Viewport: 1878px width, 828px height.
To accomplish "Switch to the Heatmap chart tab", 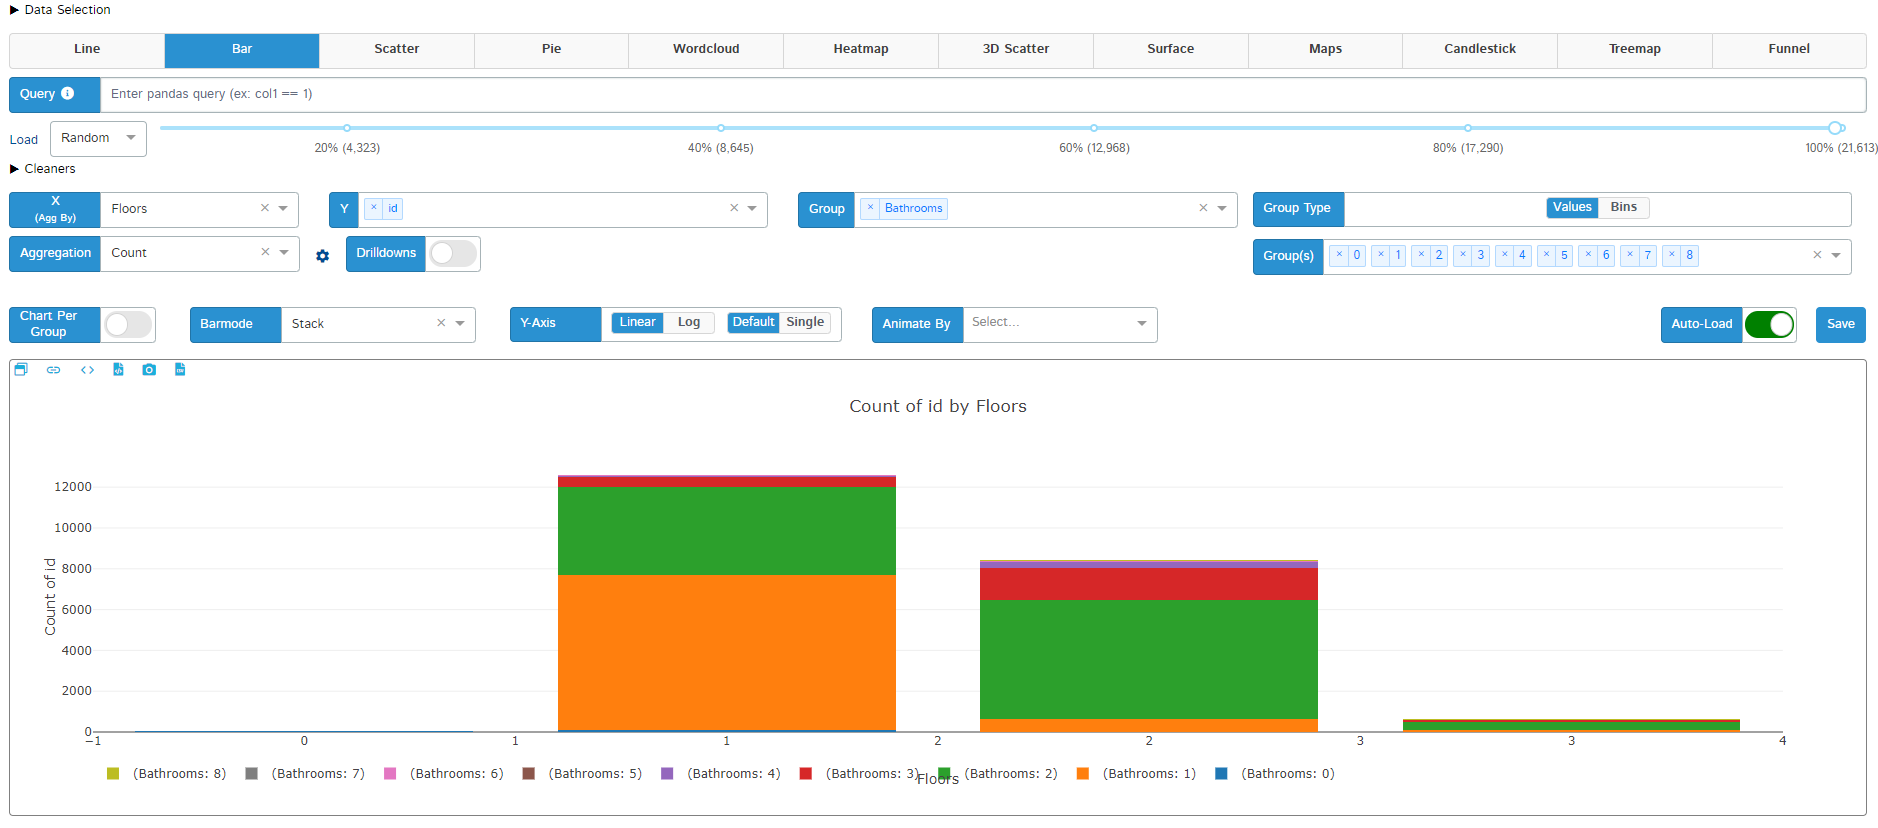I will [861, 49].
